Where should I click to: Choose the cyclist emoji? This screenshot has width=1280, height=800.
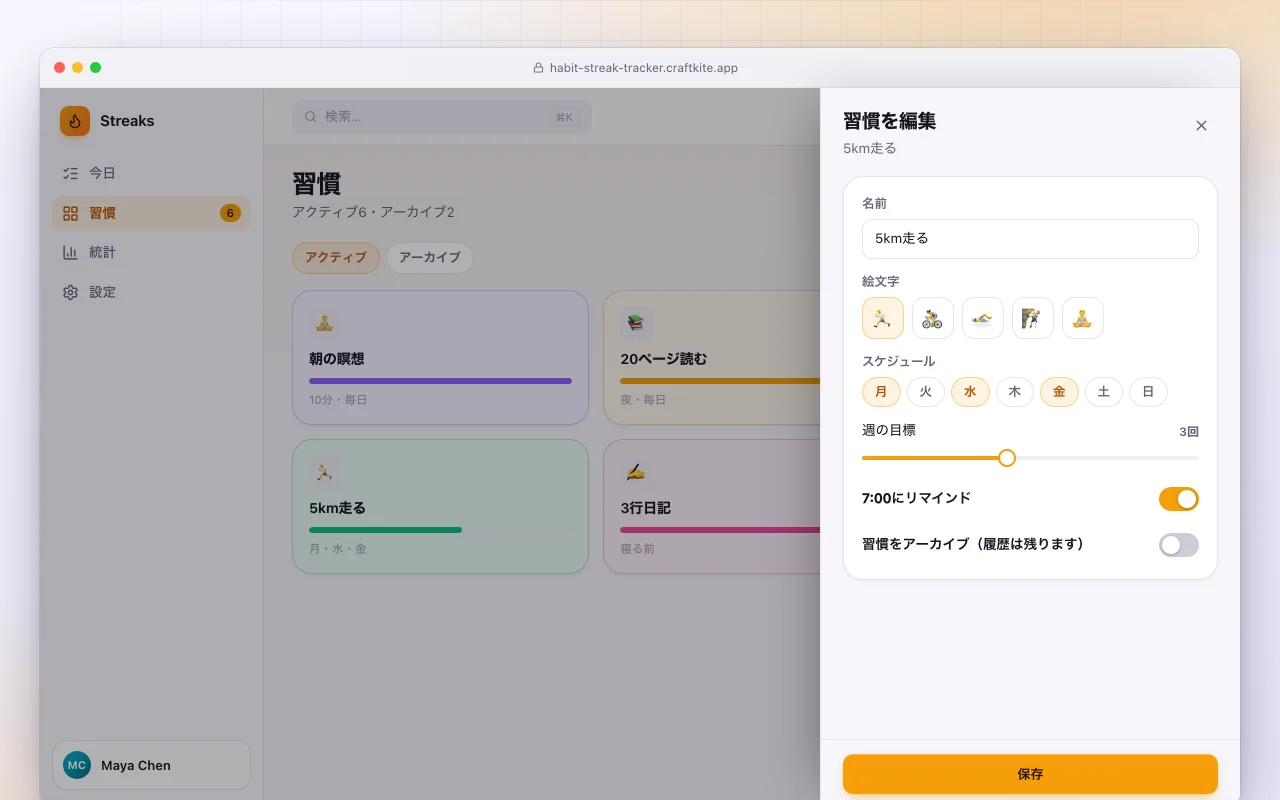point(933,318)
